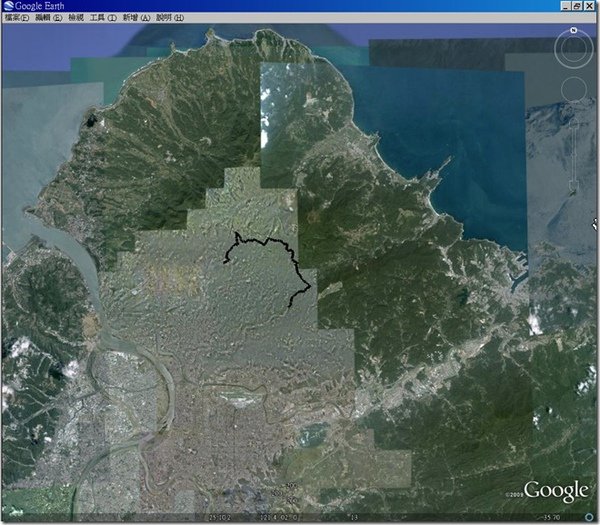Screen dimensions: 600x525
Task: Restore down the Google Earth window
Action: [x=577, y=6]
